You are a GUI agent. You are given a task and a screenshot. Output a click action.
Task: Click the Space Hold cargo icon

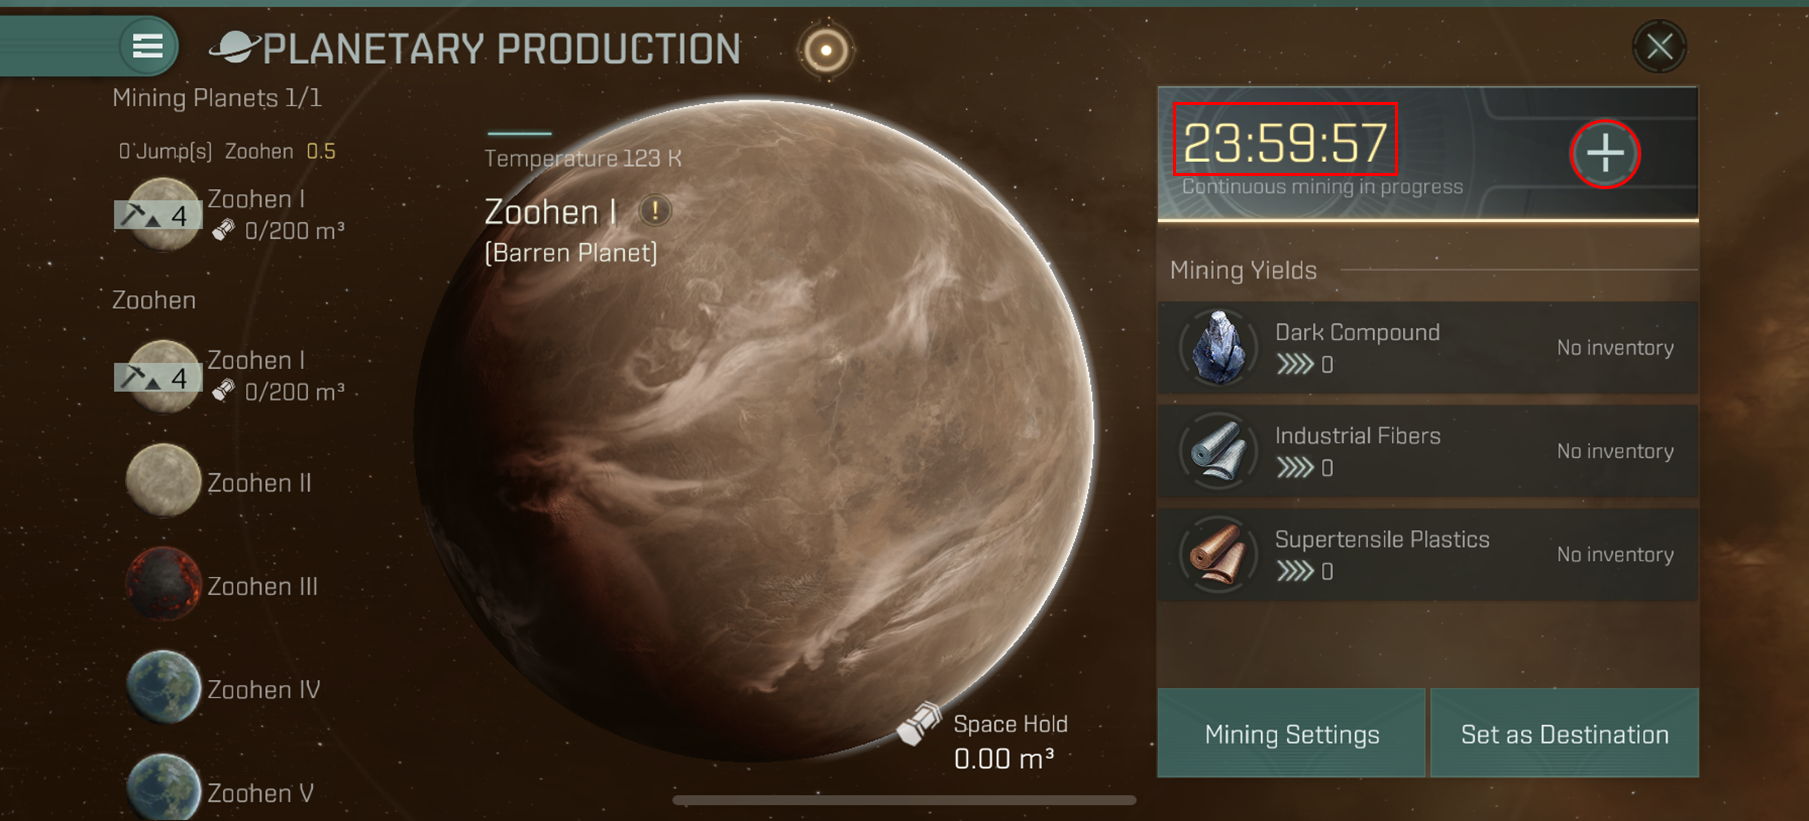(918, 724)
